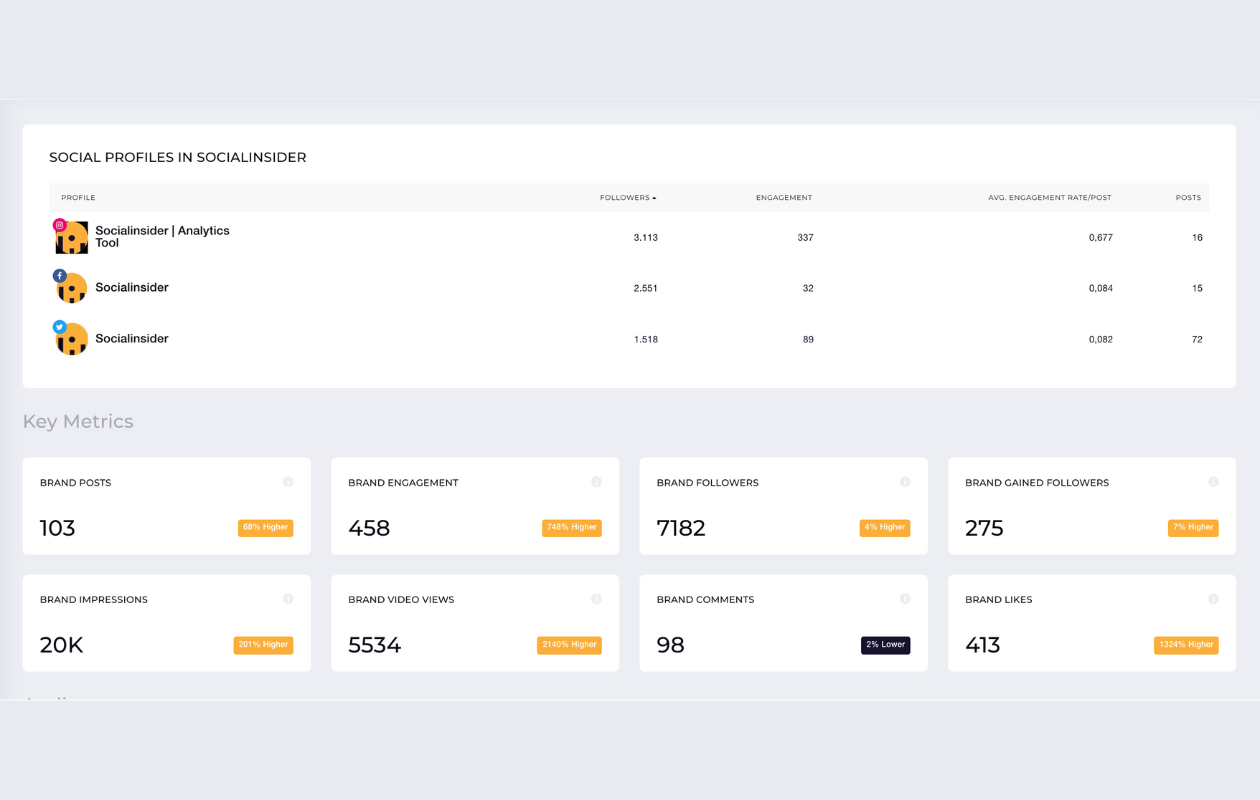Click the Brand Video Views card title
1260x800 pixels.
pos(401,600)
